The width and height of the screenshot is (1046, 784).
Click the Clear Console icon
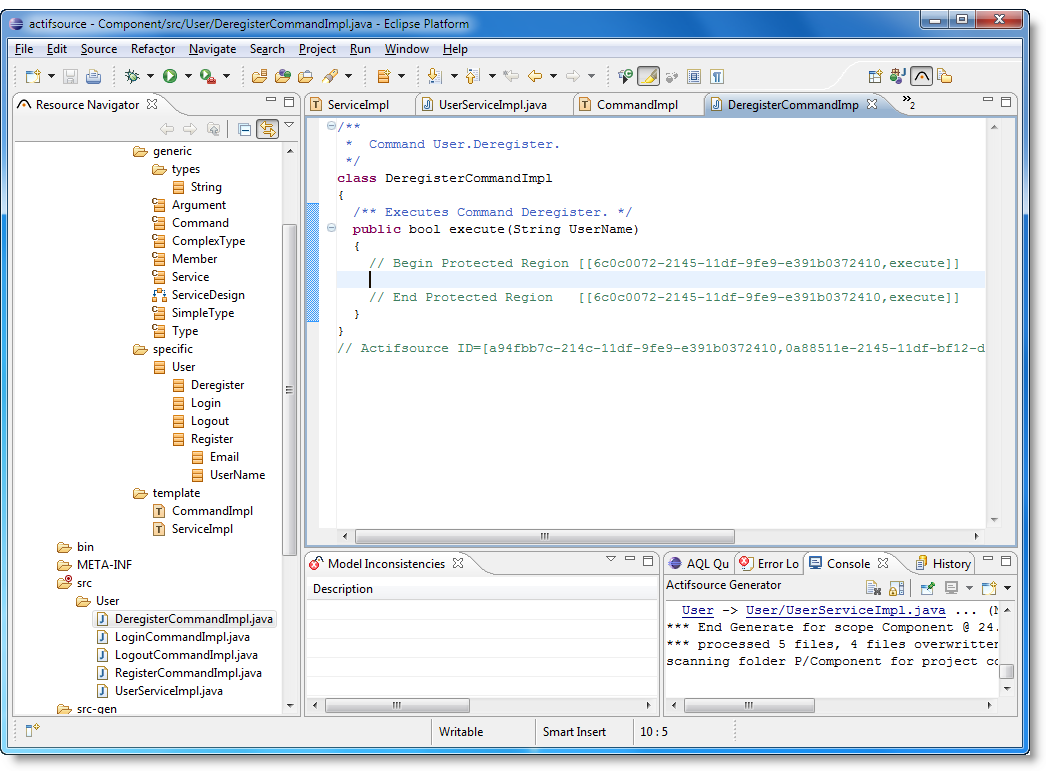pyautogui.click(x=873, y=589)
